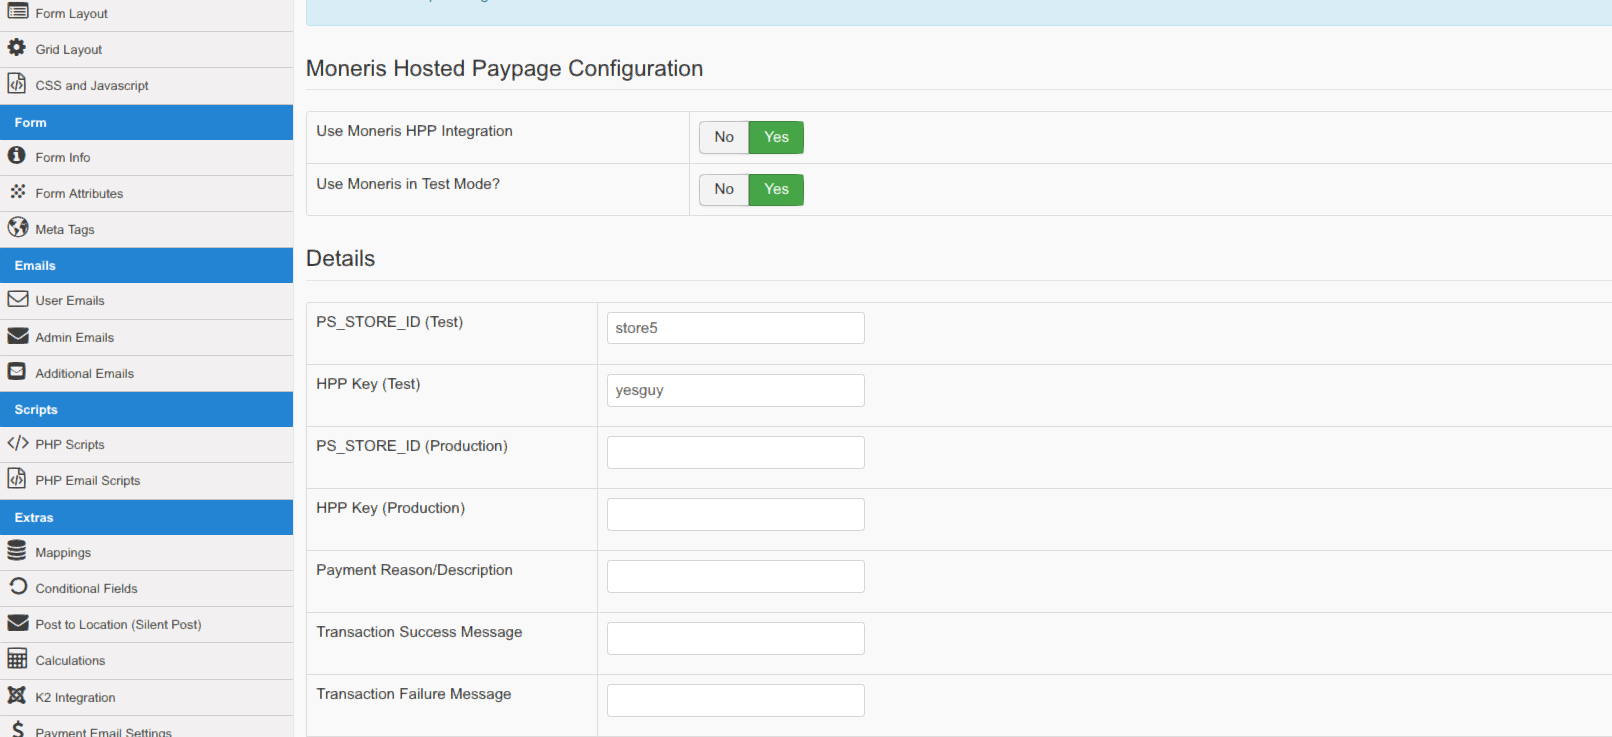
Task: Open PHP Email Scripts link
Action: (87, 481)
